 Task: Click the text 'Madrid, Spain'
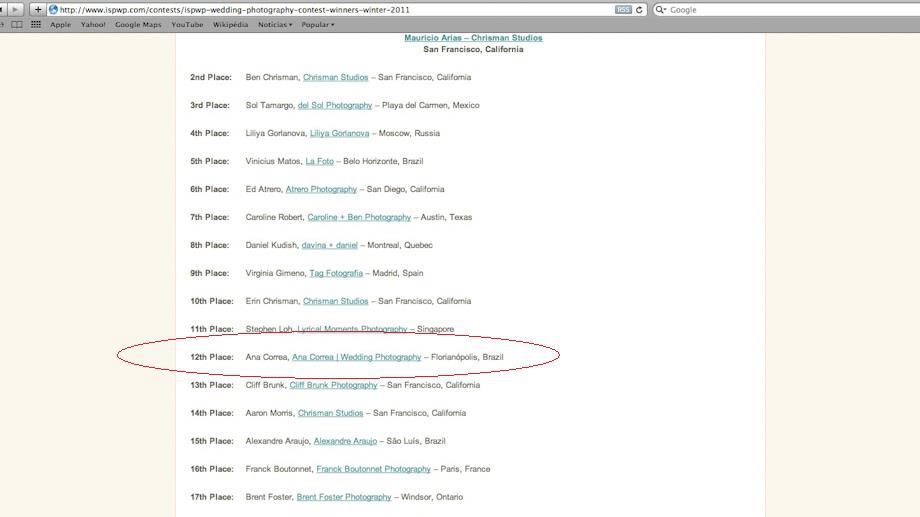398,273
